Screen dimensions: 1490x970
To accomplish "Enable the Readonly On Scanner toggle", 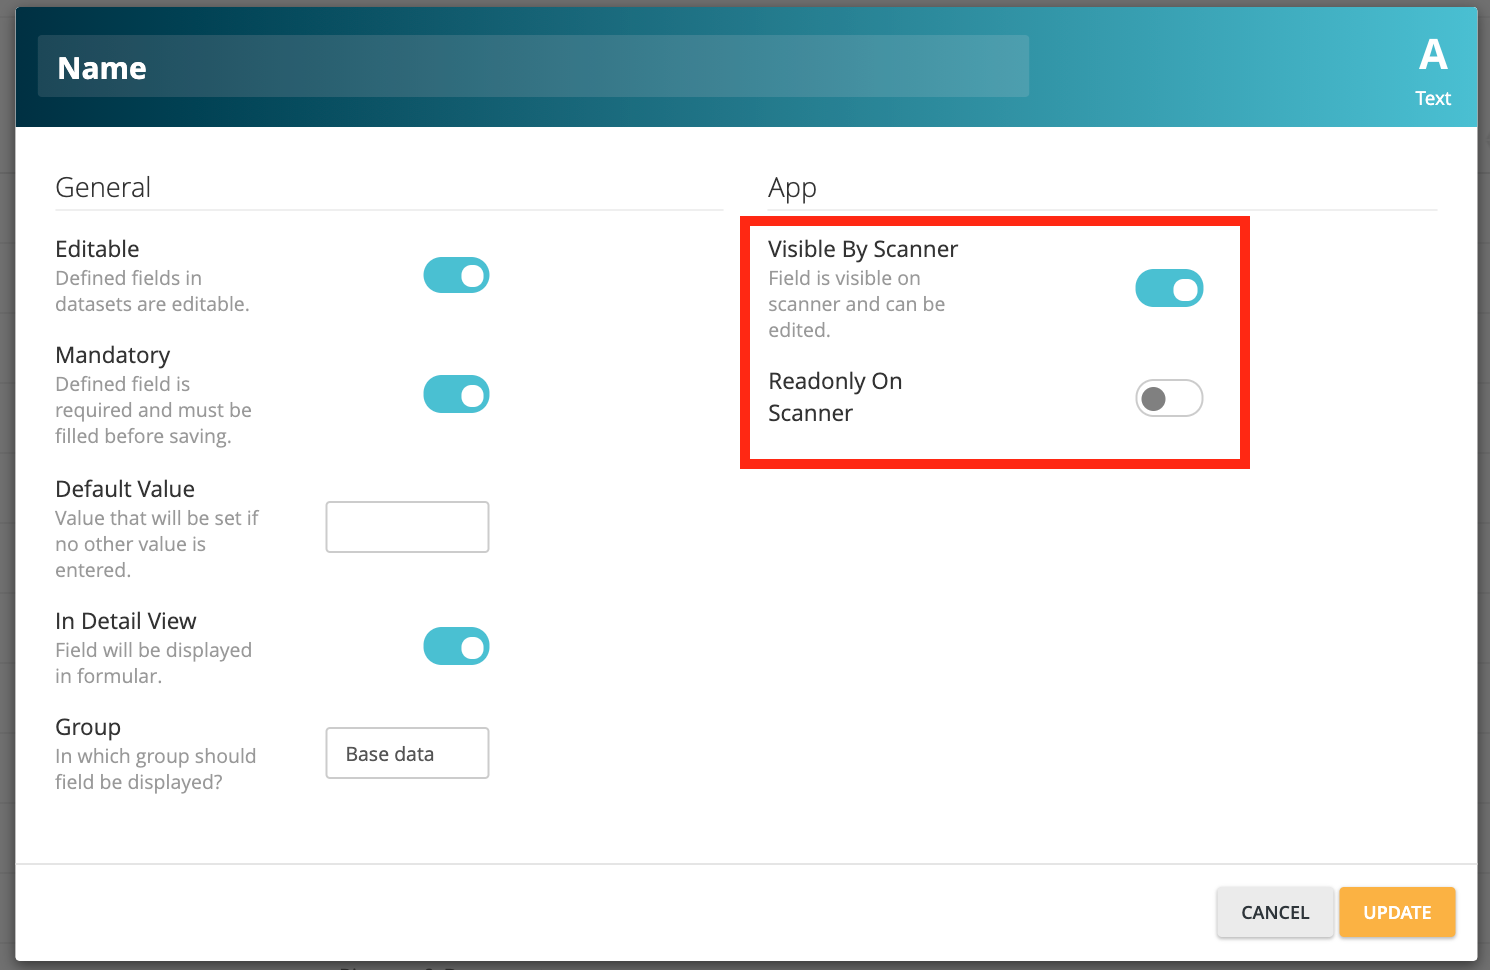I will [x=1169, y=399].
